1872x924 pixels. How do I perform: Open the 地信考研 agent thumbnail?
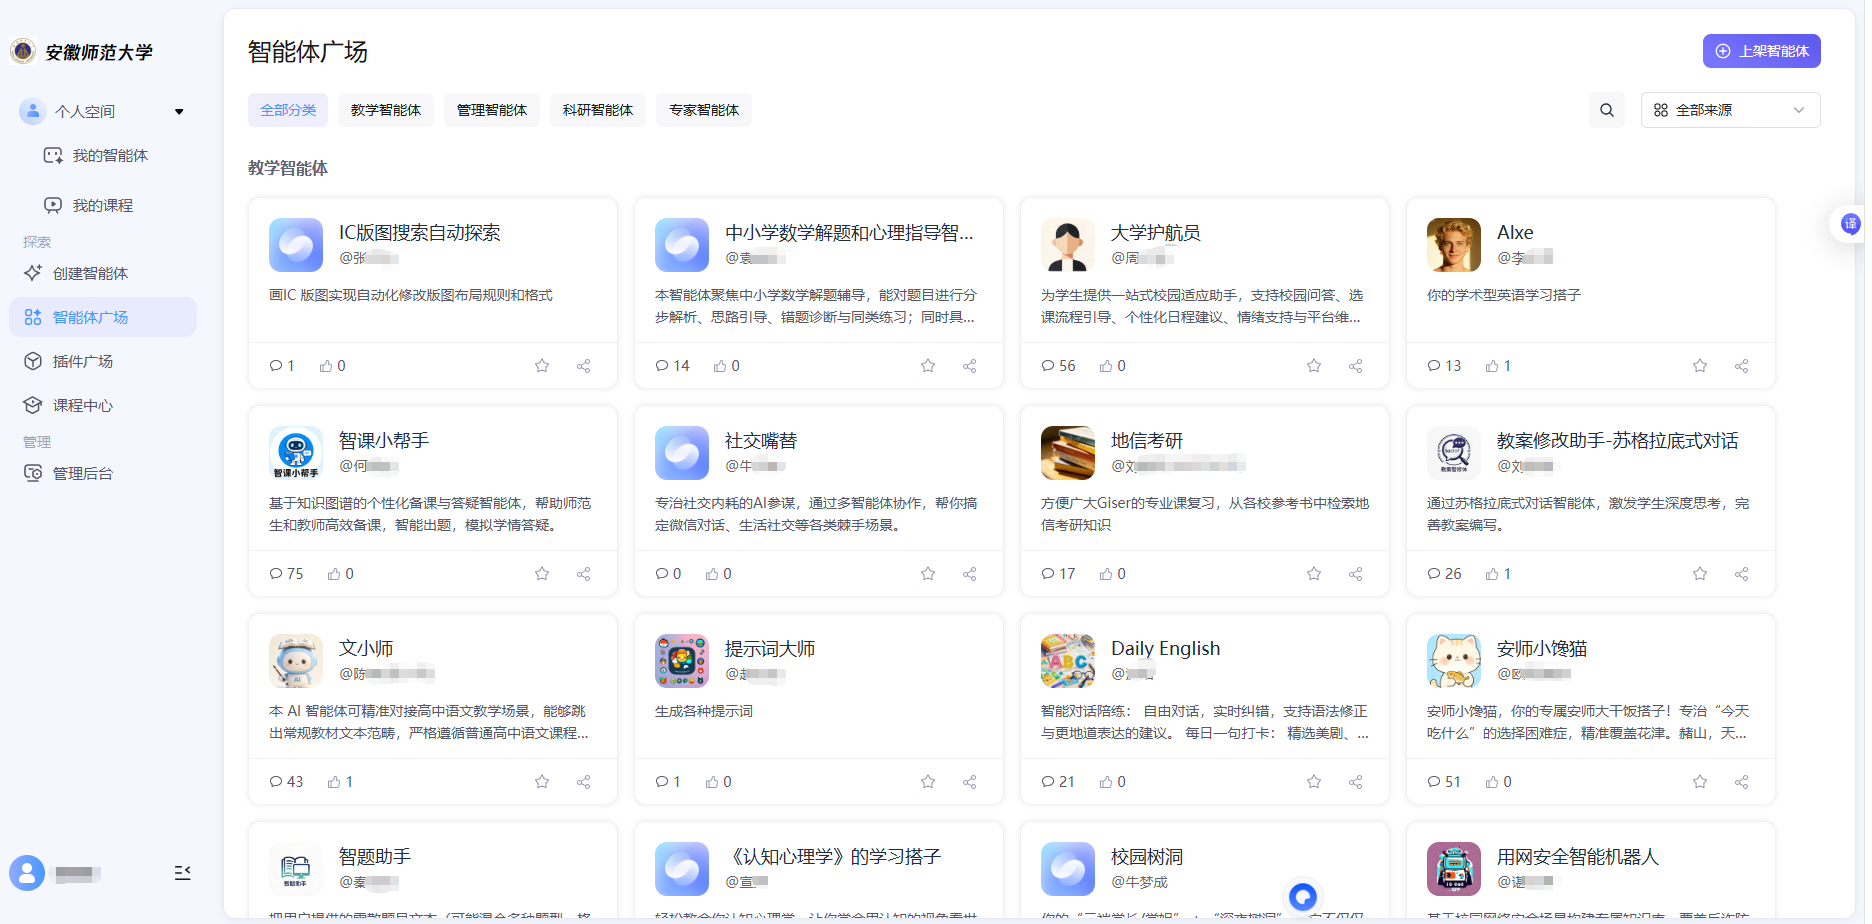pyautogui.click(x=1067, y=453)
